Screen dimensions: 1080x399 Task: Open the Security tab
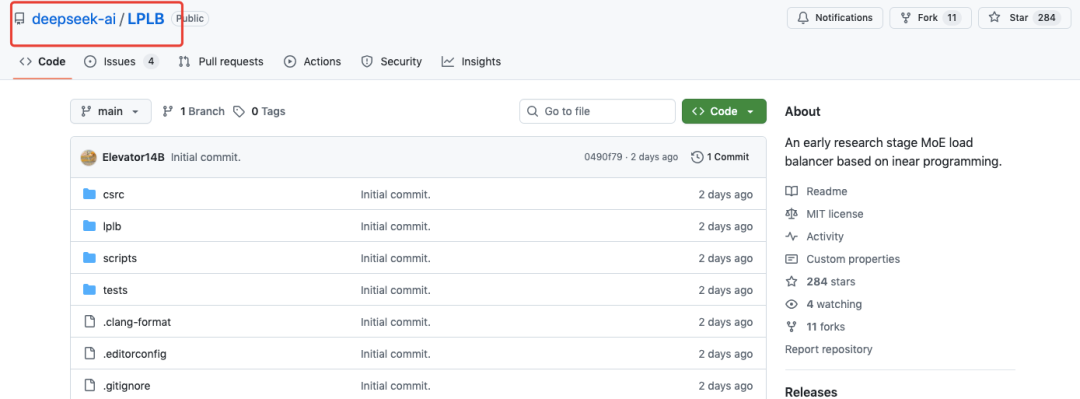(391, 61)
